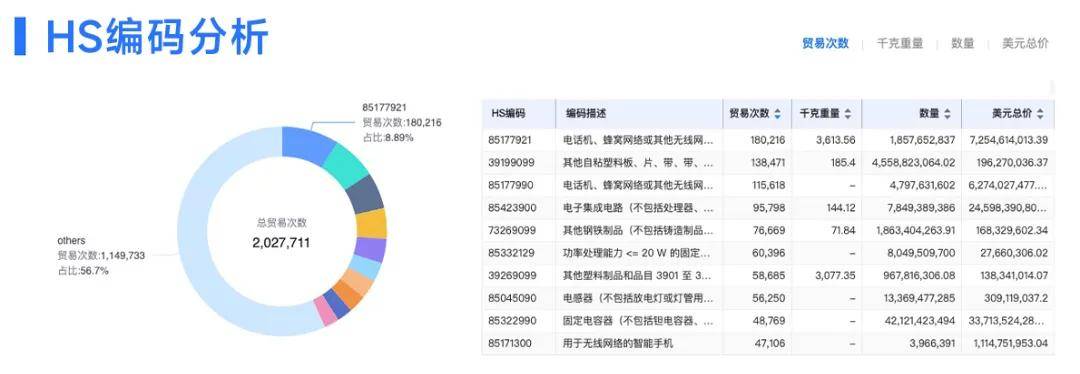Sort table by 贸易次数 column arrows
Screen dimensions: 1080x374
pos(778,114)
